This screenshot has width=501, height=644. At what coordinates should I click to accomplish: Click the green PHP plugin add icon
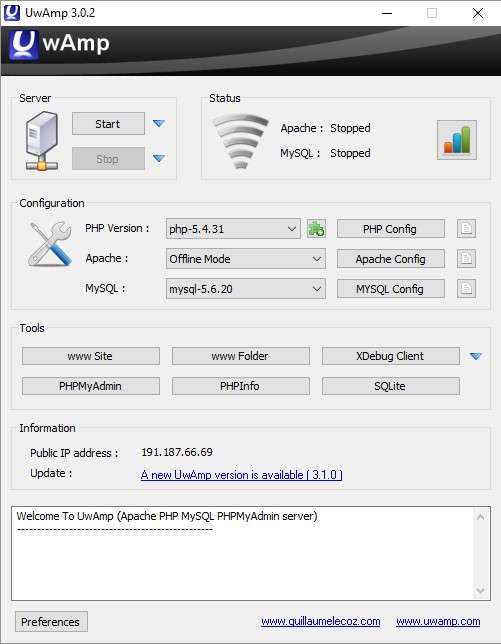pos(316,228)
